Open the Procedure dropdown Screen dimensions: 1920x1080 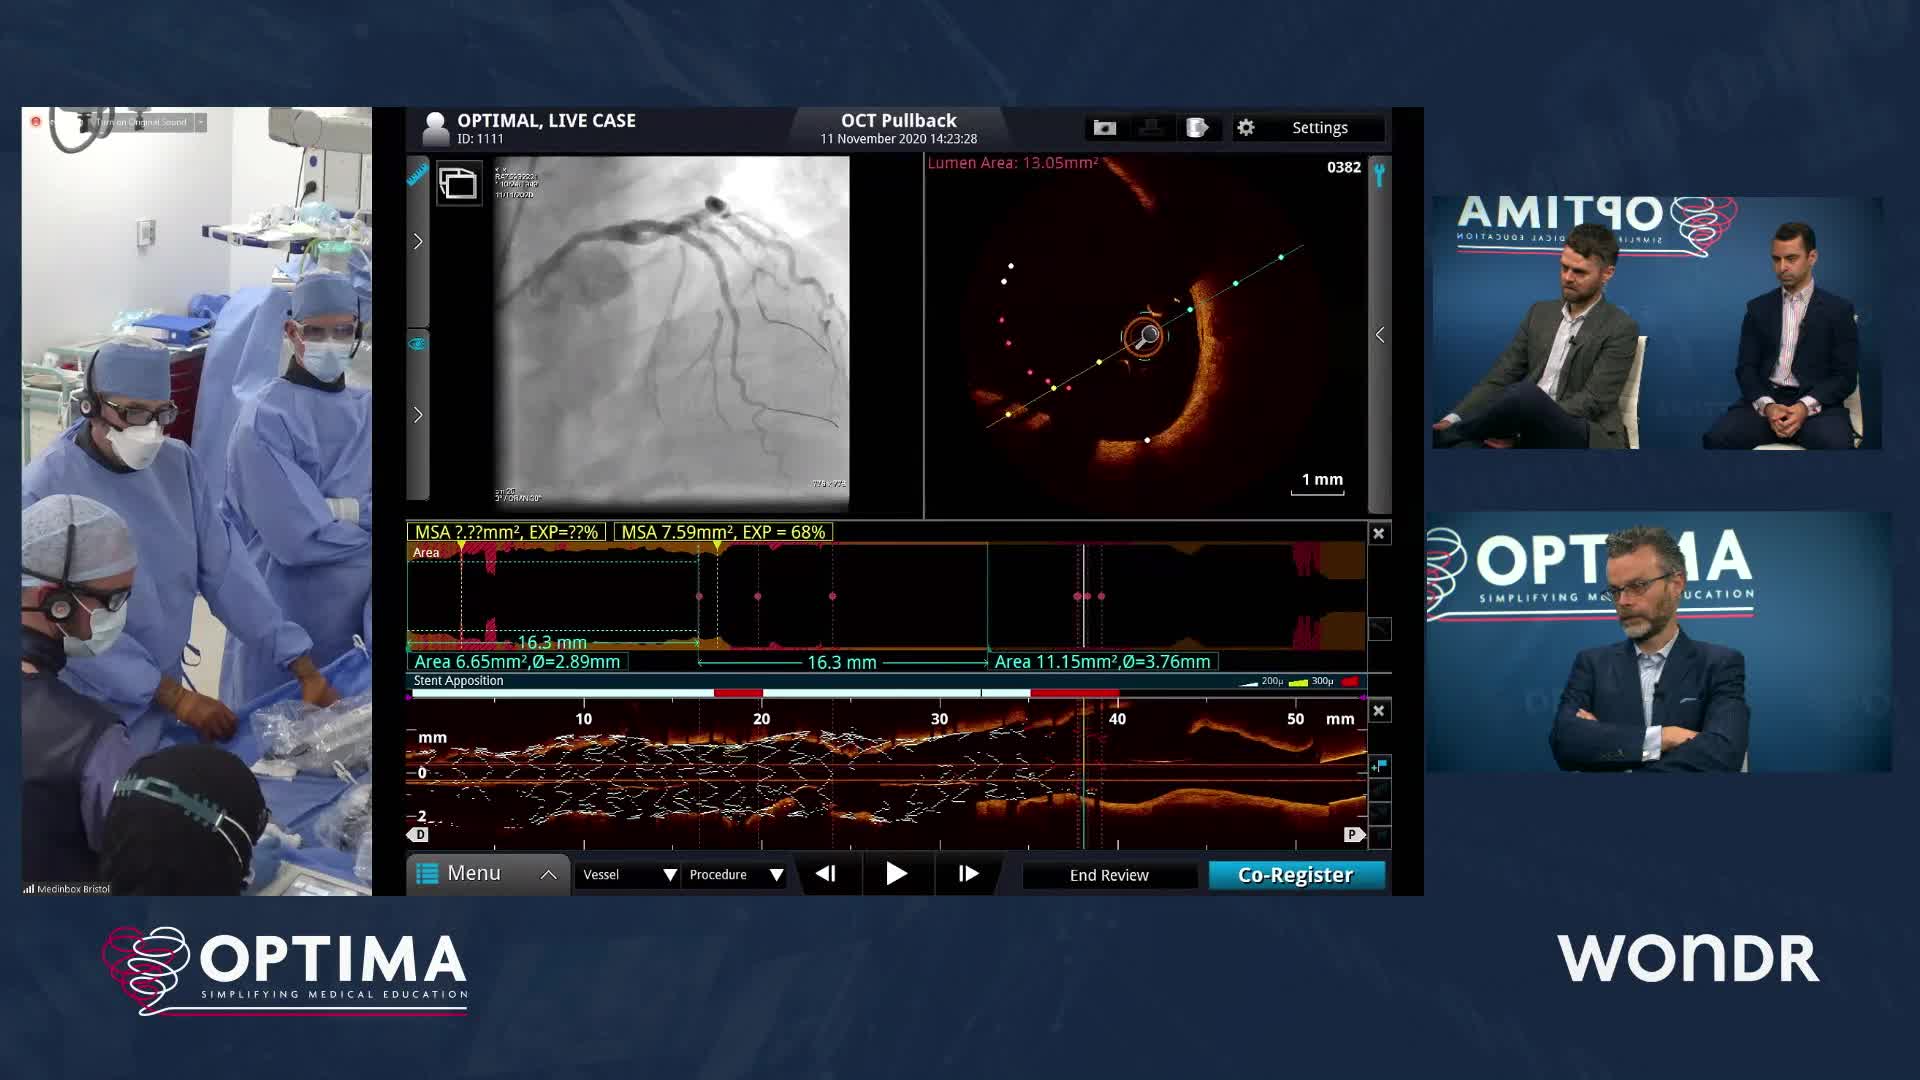736,875
